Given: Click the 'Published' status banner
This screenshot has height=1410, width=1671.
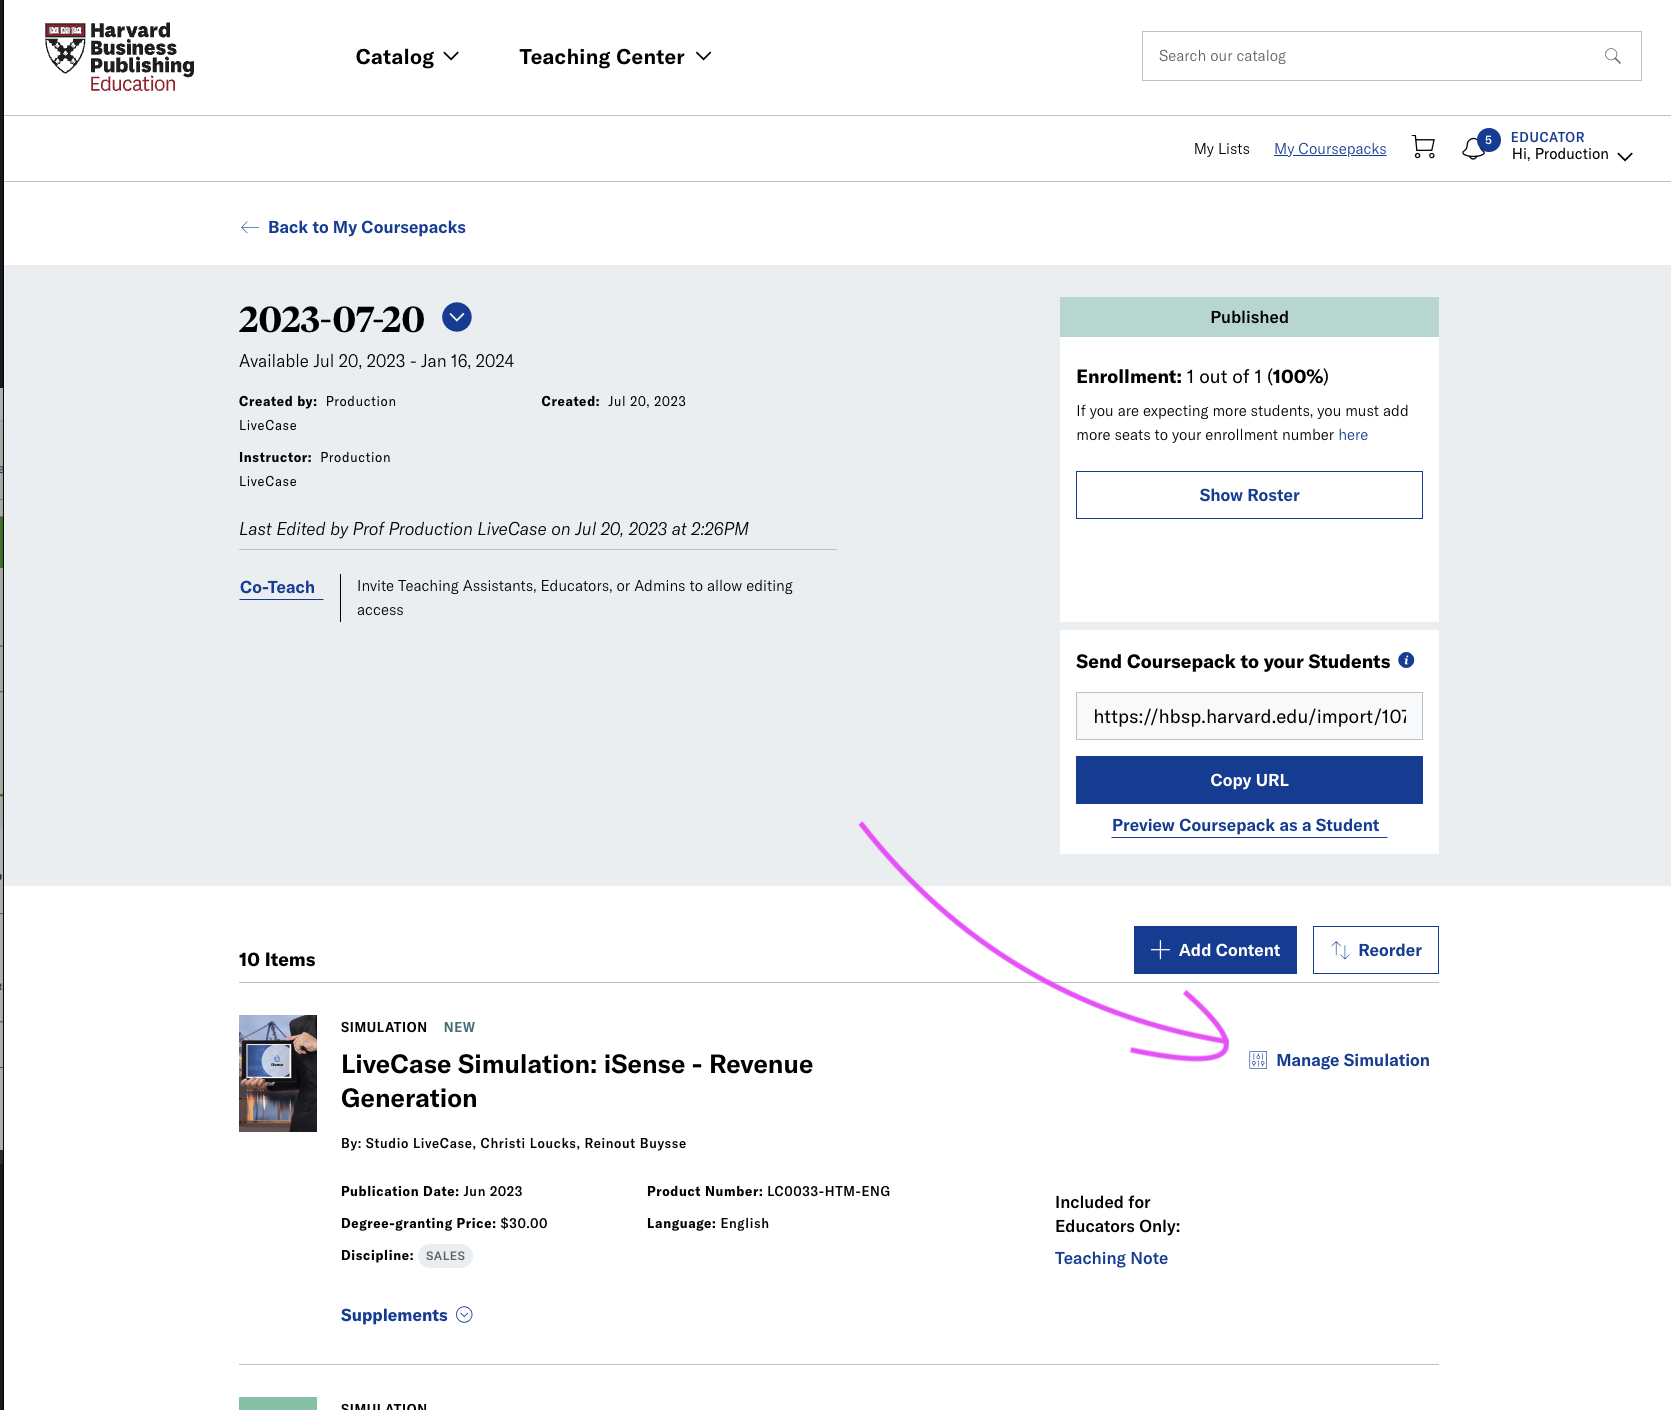Looking at the screenshot, I should [1249, 317].
